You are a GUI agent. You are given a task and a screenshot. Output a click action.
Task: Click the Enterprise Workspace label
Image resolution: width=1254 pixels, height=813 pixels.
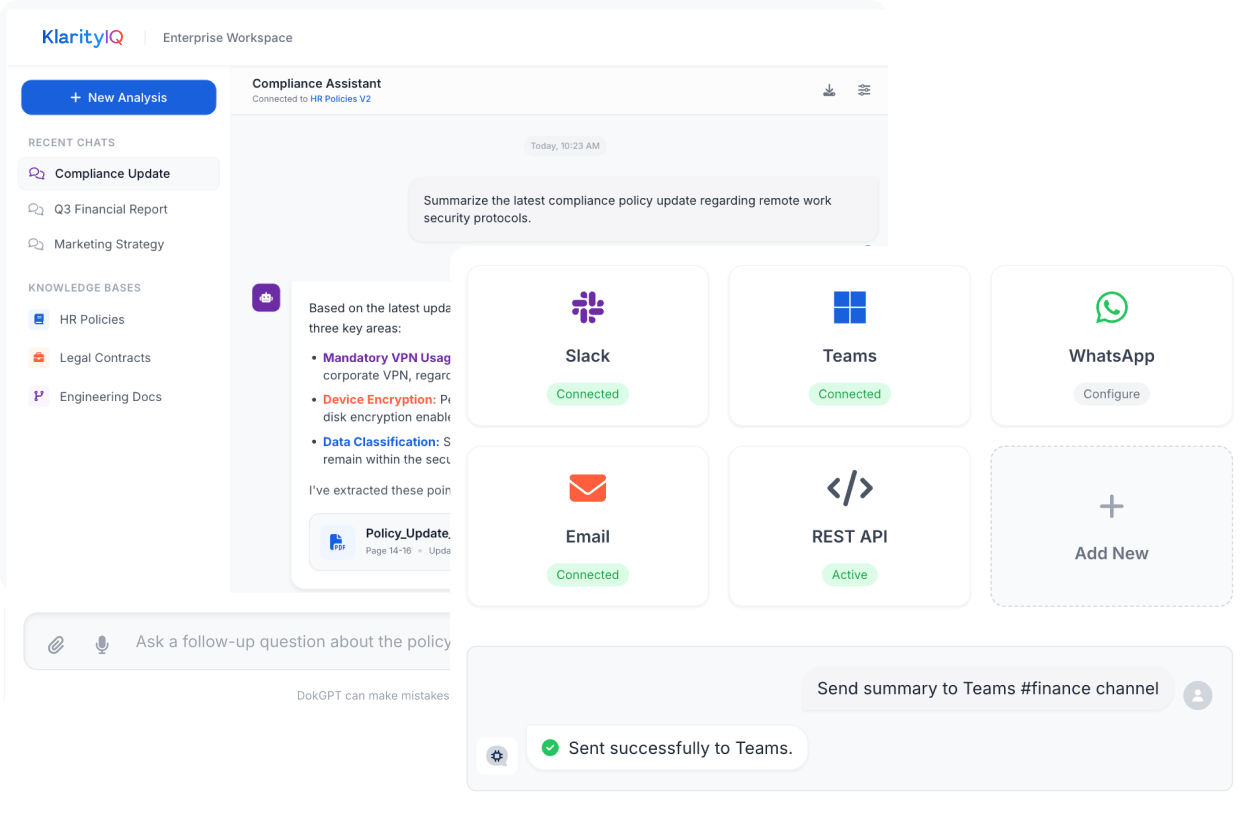(x=228, y=38)
